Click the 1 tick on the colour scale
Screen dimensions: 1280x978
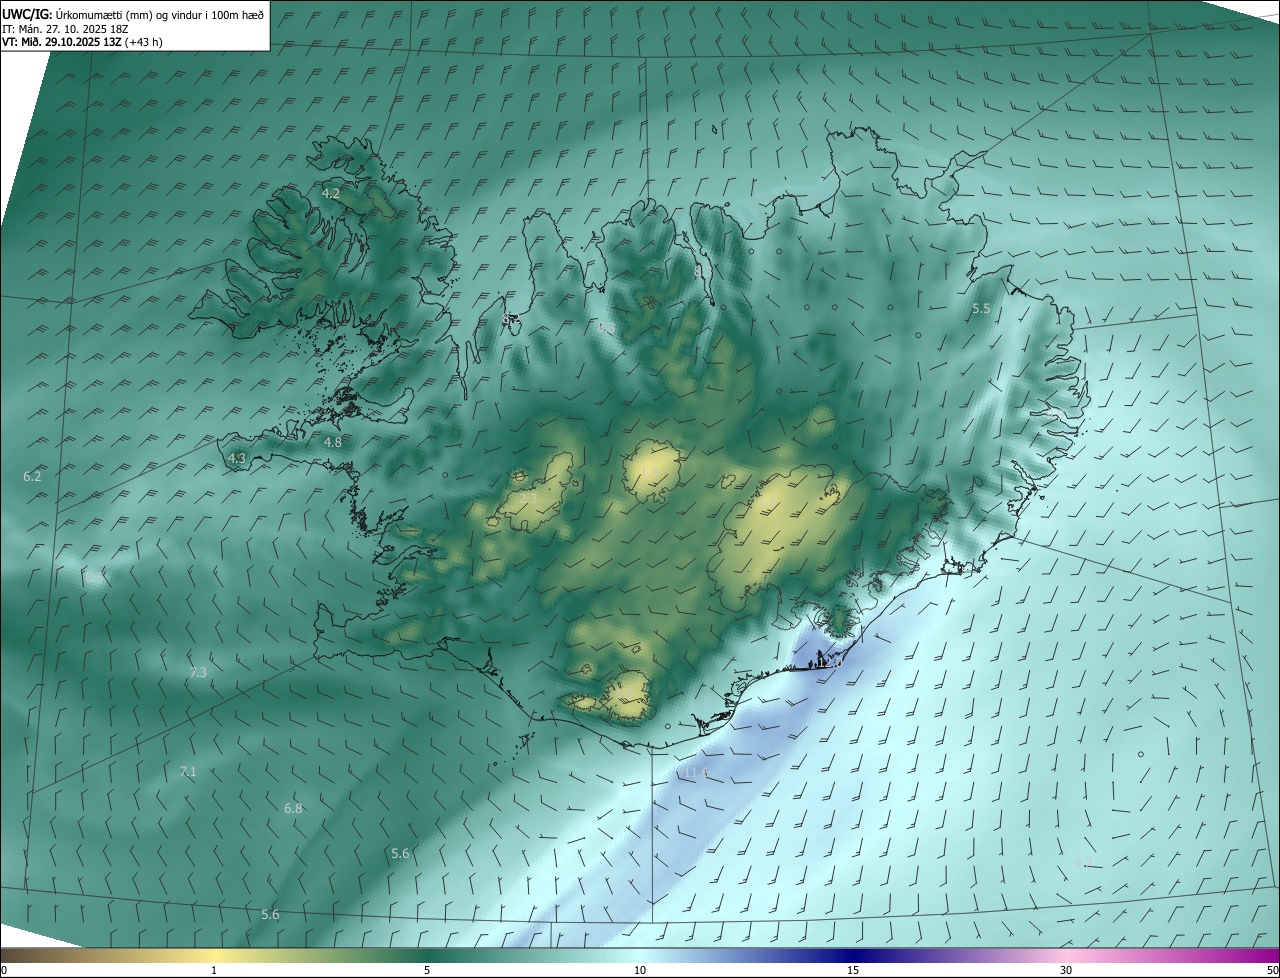[x=214, y=971]
